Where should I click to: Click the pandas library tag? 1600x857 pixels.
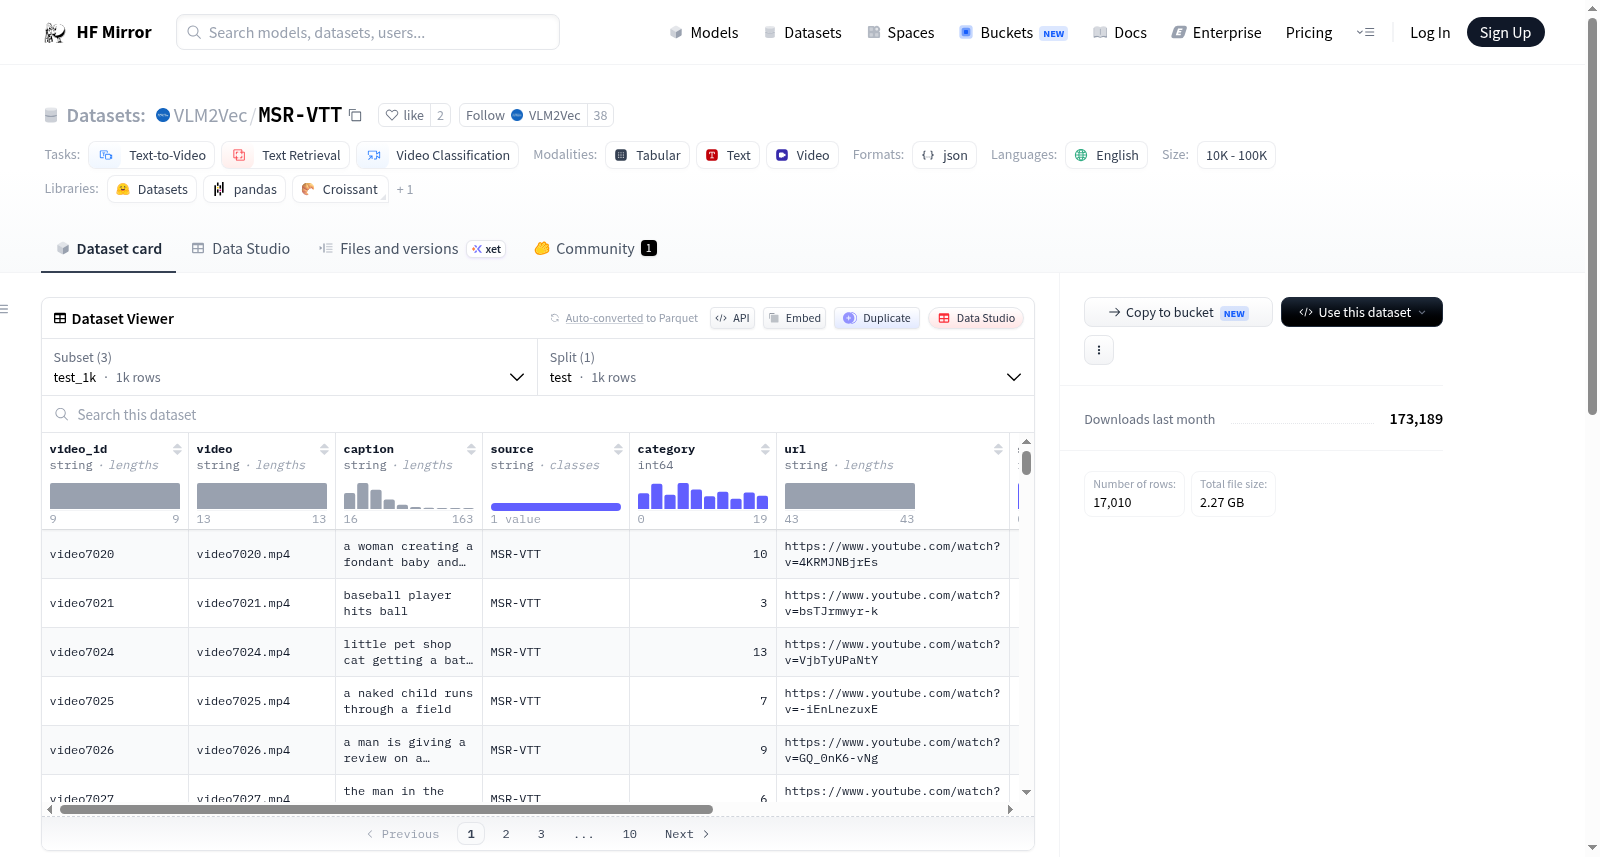[245, 189]
